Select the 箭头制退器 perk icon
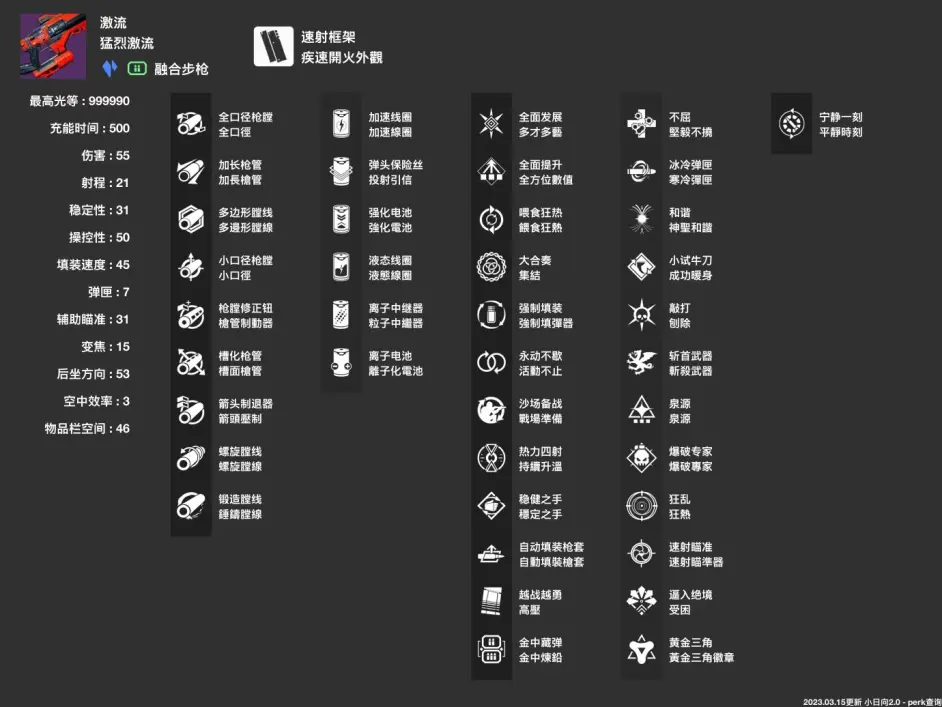The height and width of the screenshot is (707, 942). click(190, 412)
